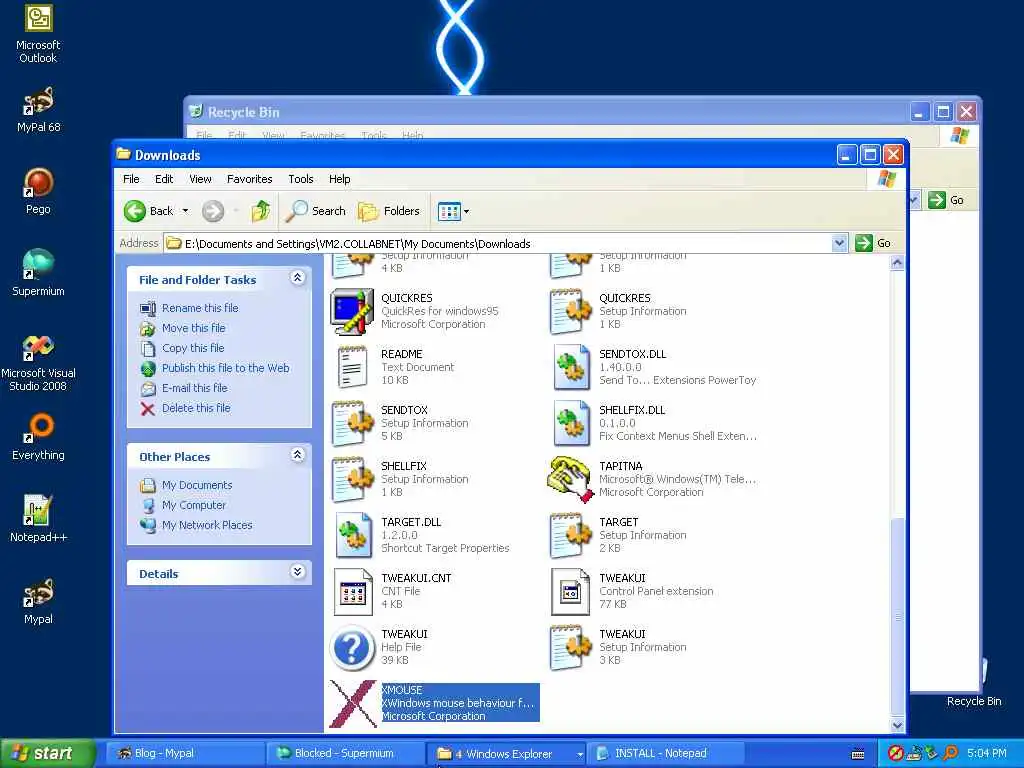
Task: Switch to Blocked - Supermium taskbar button
Action: pos(345,754)
